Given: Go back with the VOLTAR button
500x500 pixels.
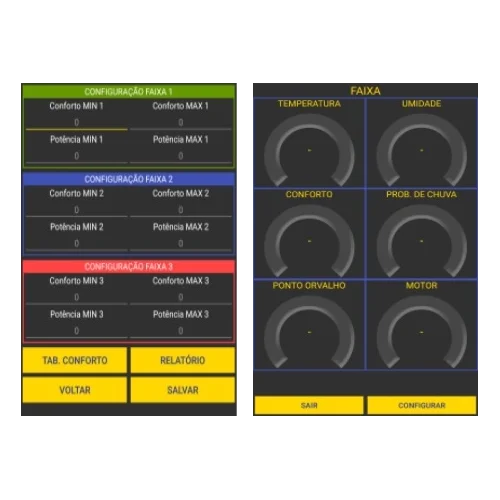Looking at the screenshot, I should pyautogui.click(x=75, y=390).
